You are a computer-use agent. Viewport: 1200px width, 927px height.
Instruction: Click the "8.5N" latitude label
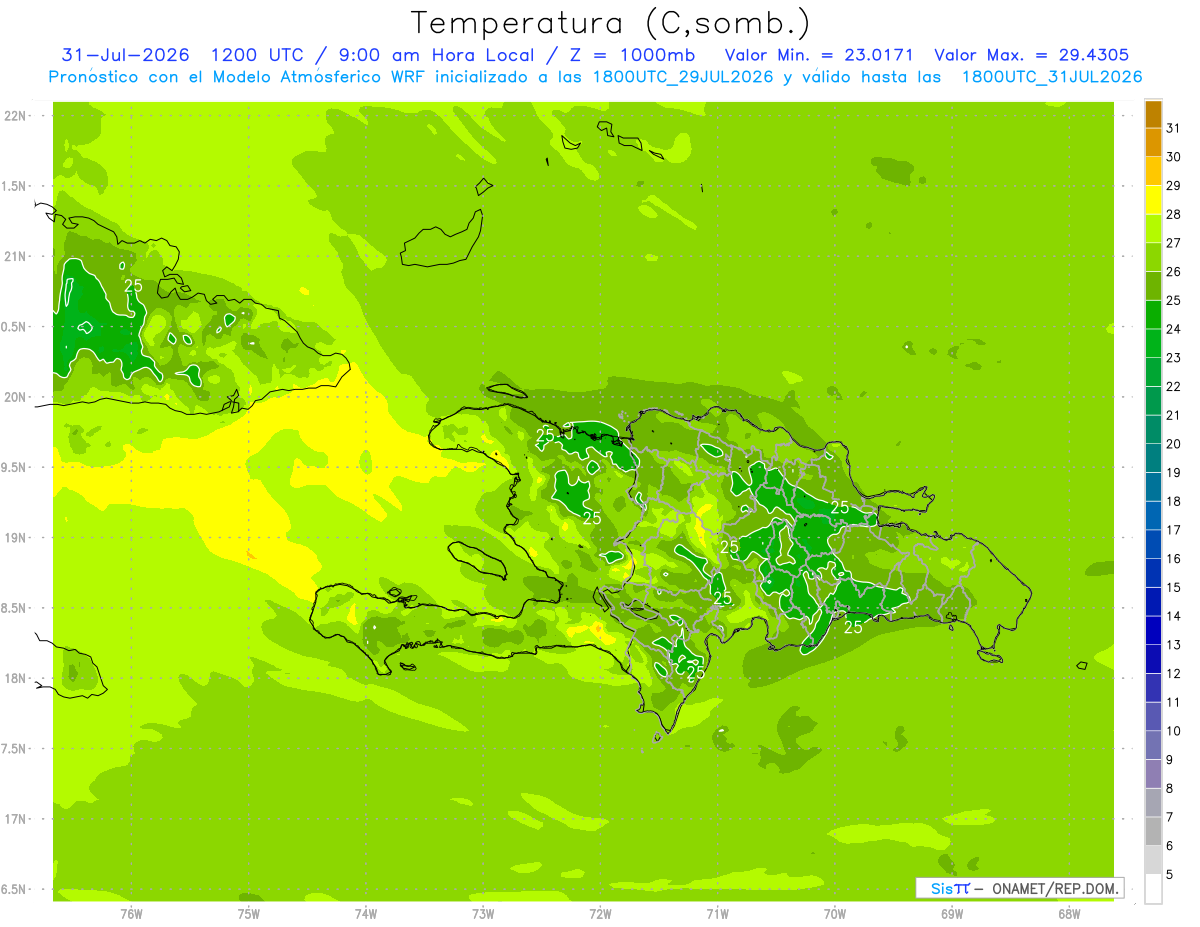pyautogui.click(x=16, y=608)
